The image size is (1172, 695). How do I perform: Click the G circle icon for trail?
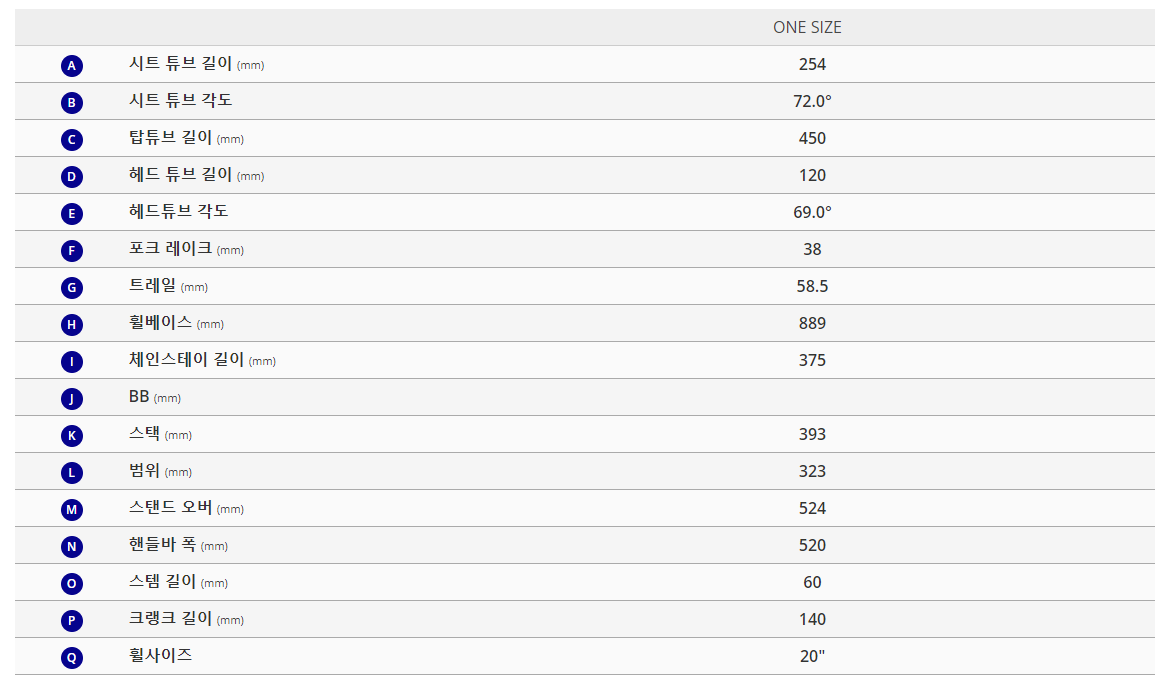(x=72, y=288)
